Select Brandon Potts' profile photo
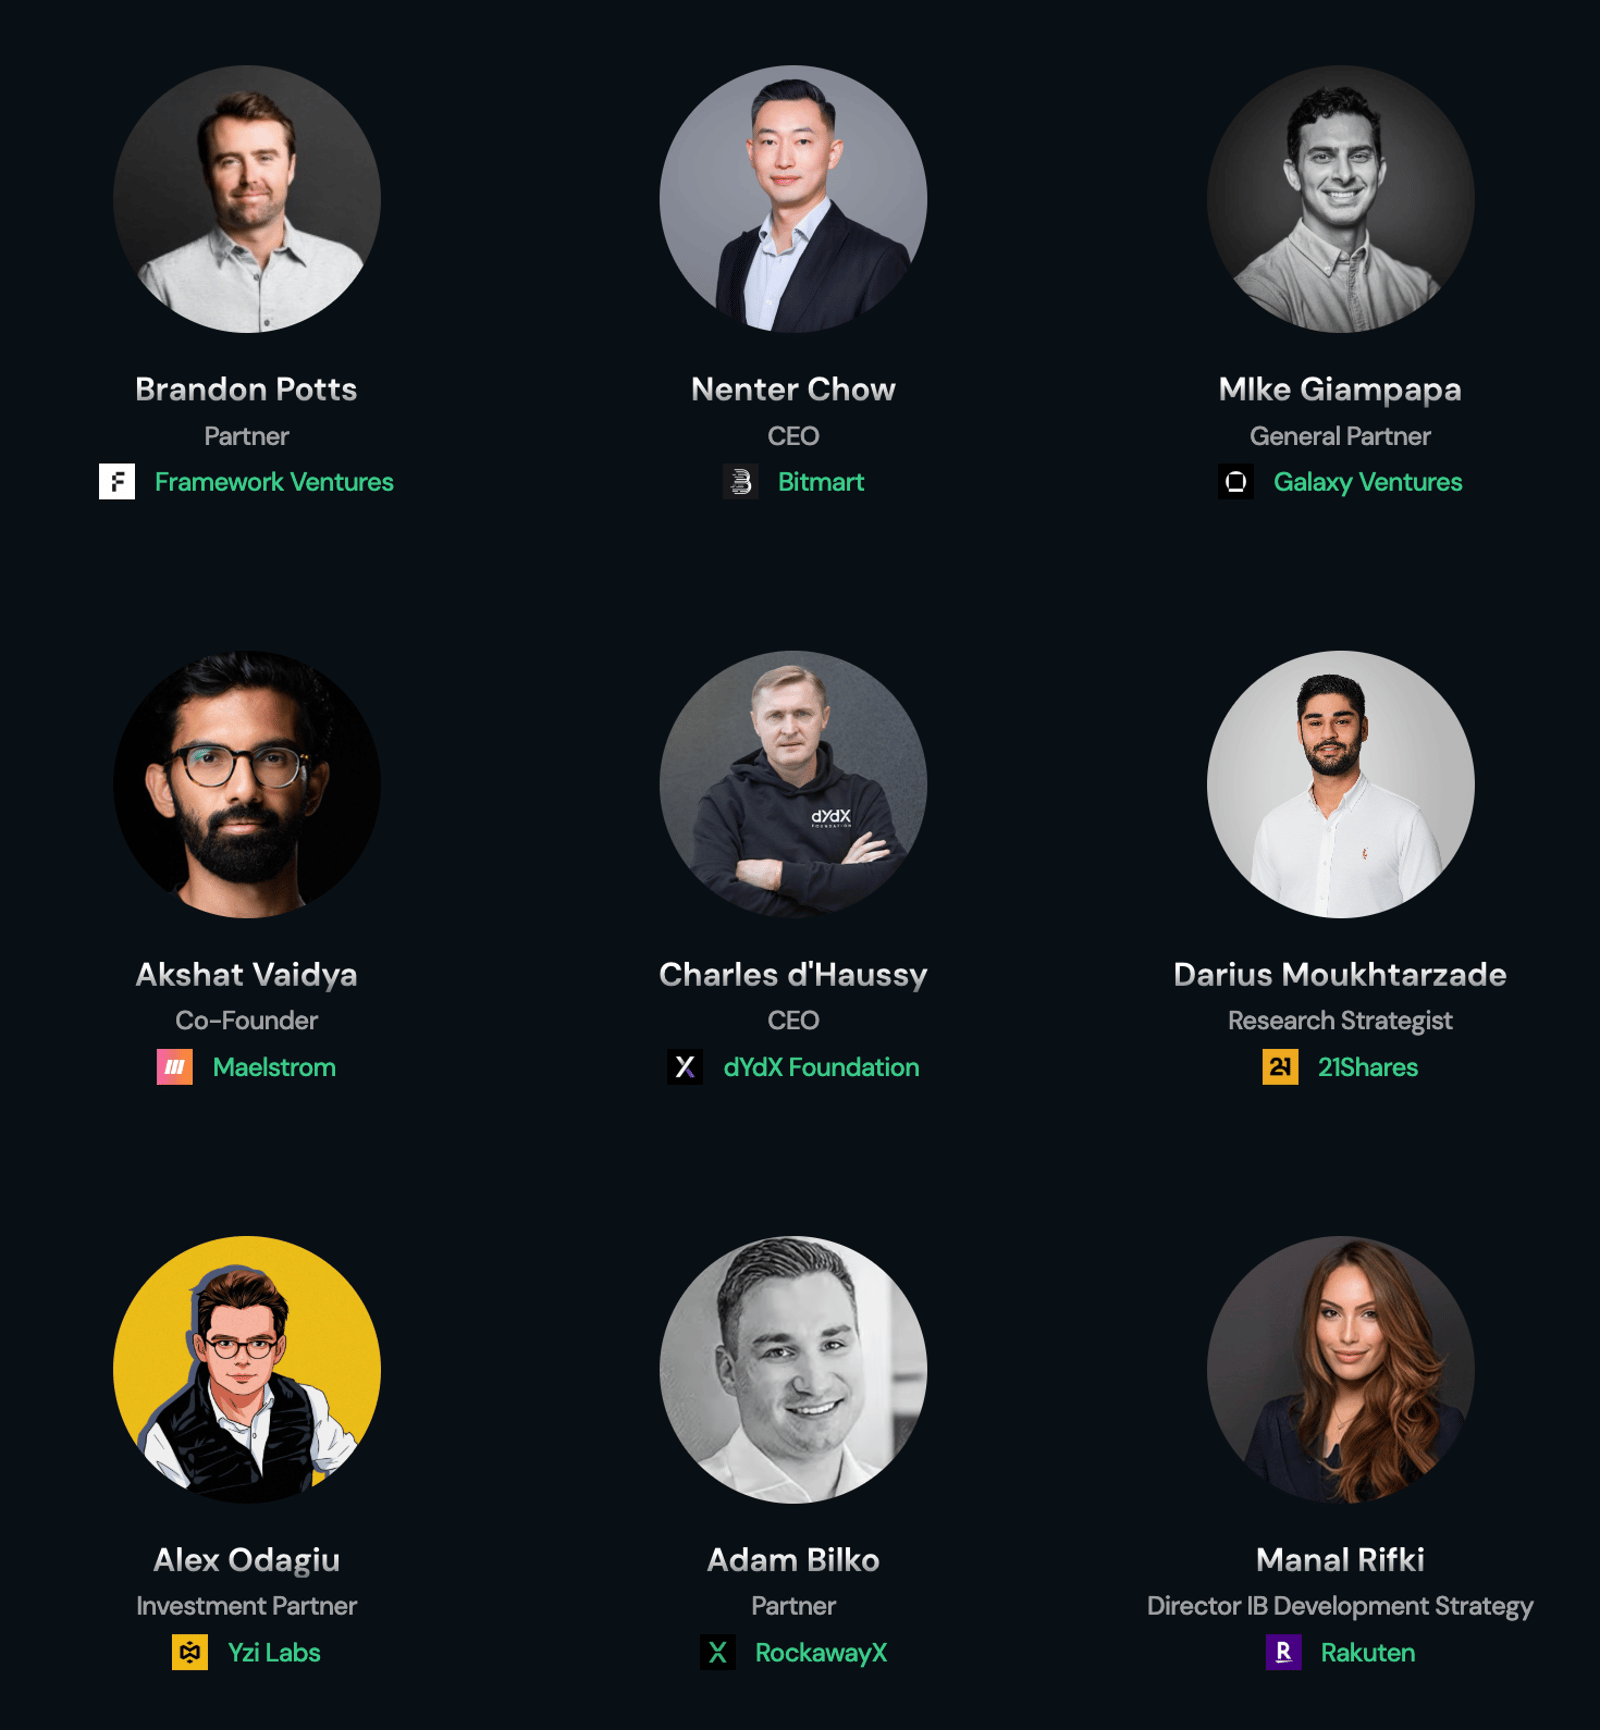The width and height of the screenshot is (1600, 1730). tap(247, 199)
